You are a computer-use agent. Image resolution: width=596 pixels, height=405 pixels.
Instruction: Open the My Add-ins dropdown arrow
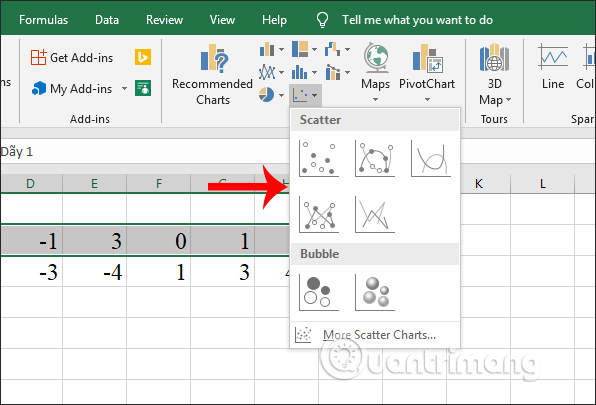(124, 89)
